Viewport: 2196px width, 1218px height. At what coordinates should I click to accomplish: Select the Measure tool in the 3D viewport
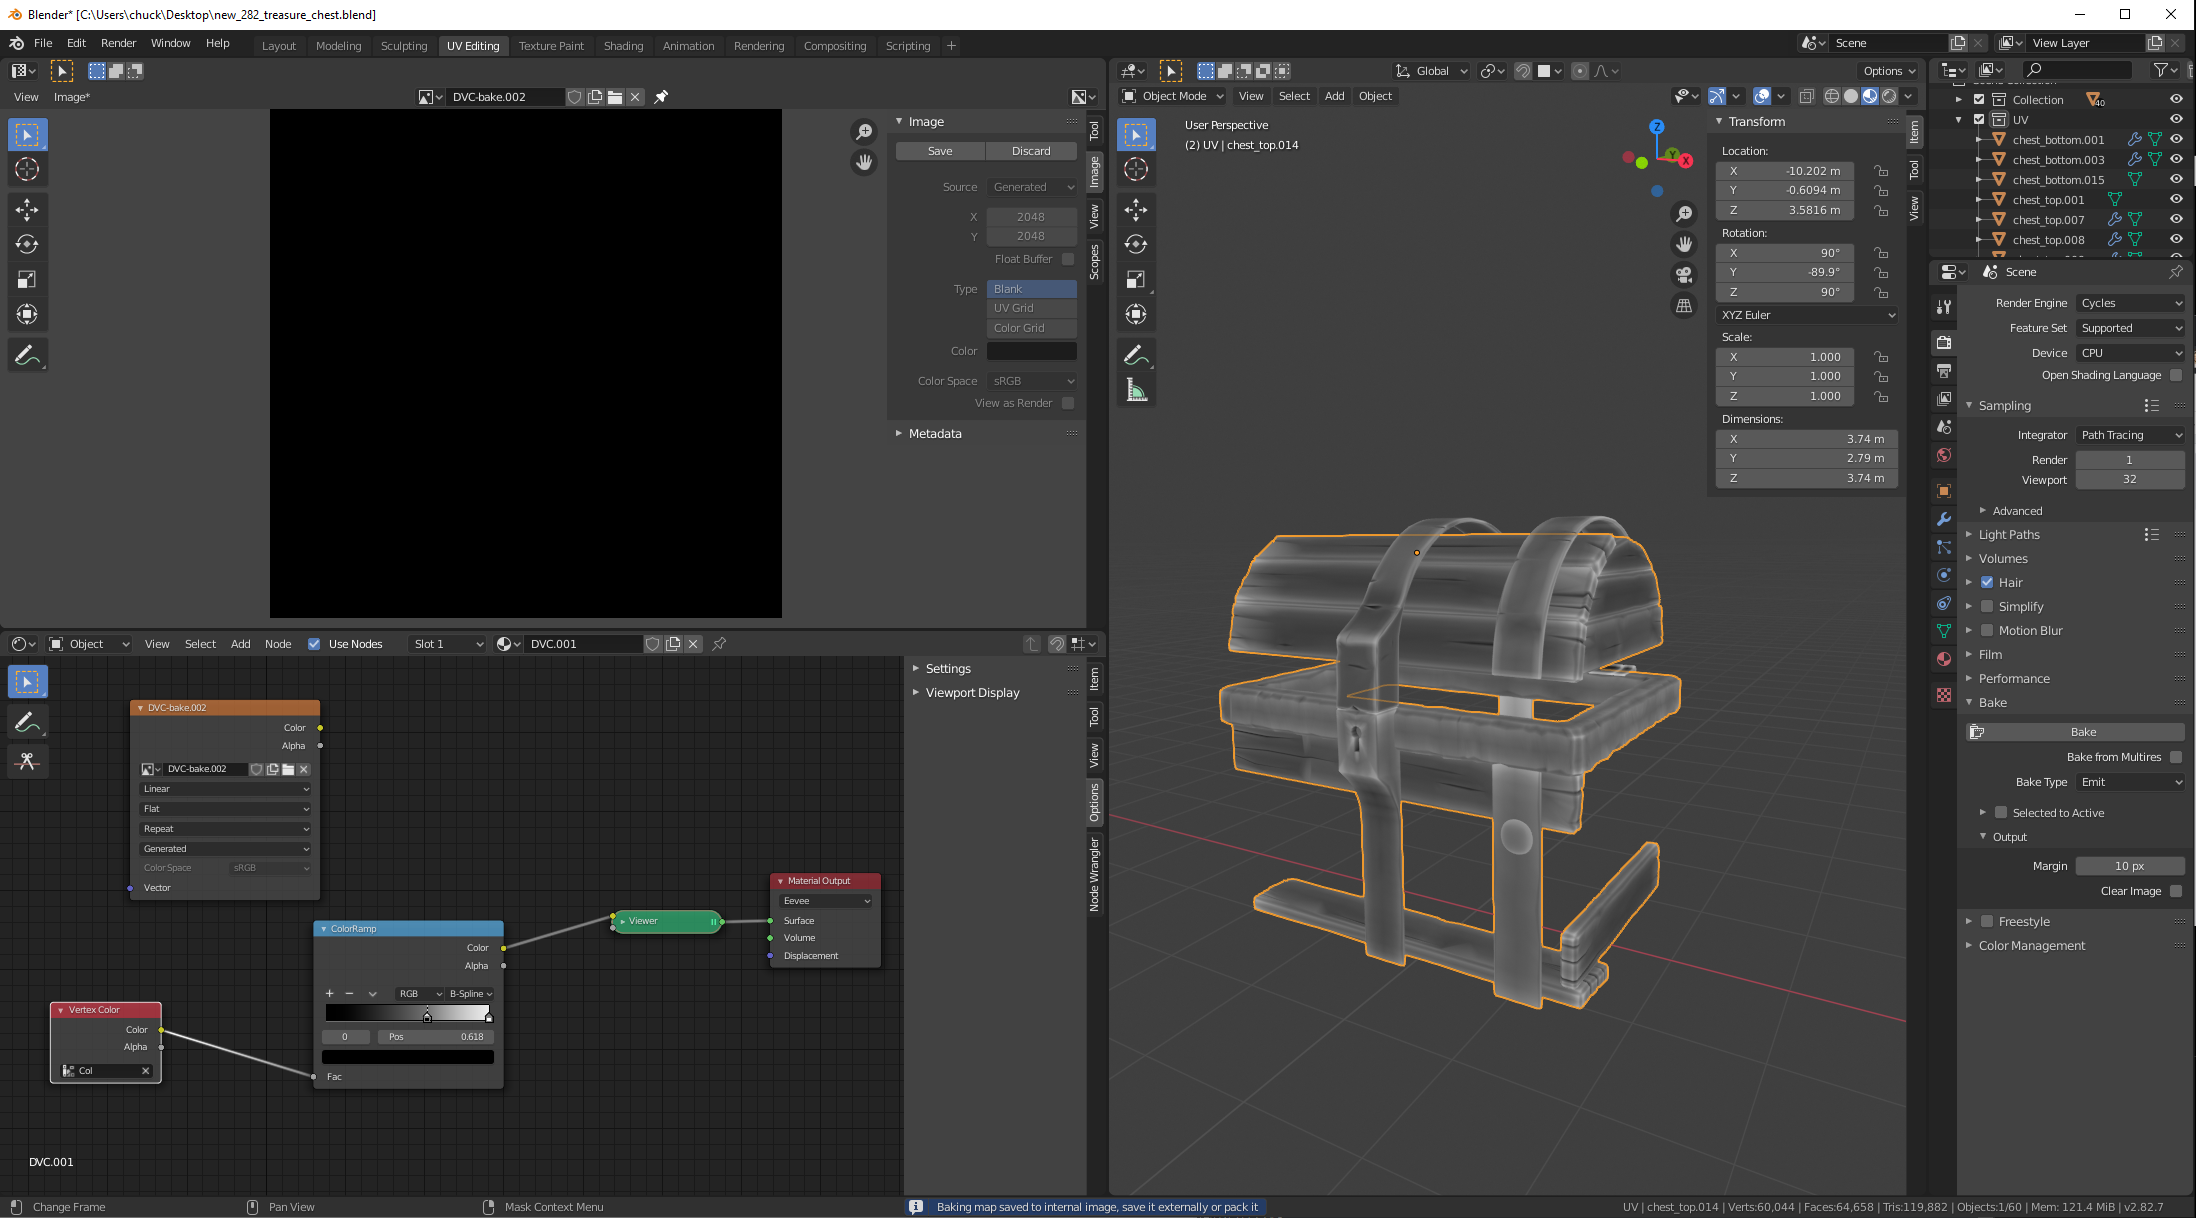click(x=1136, y=391)
